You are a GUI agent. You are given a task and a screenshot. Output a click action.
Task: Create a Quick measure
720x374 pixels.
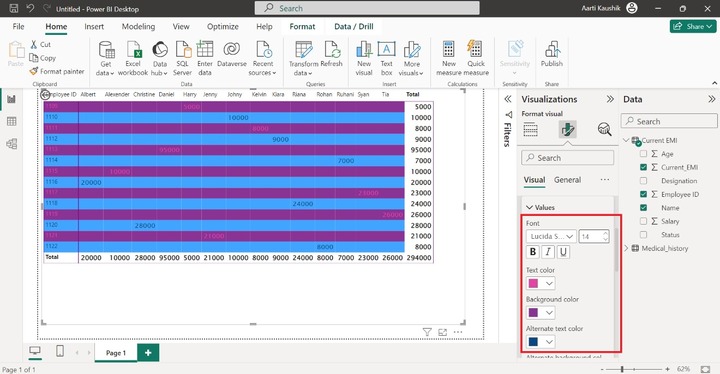coord(476,58)
